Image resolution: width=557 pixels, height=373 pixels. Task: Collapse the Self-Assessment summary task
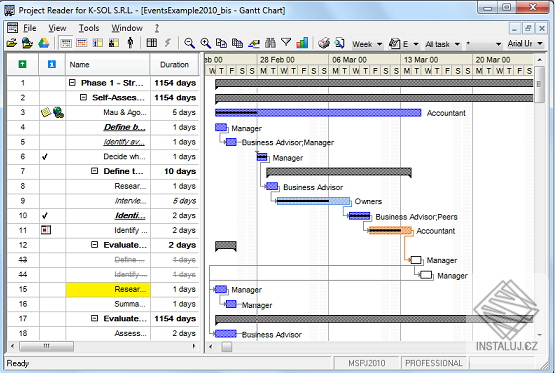[83, 97]
